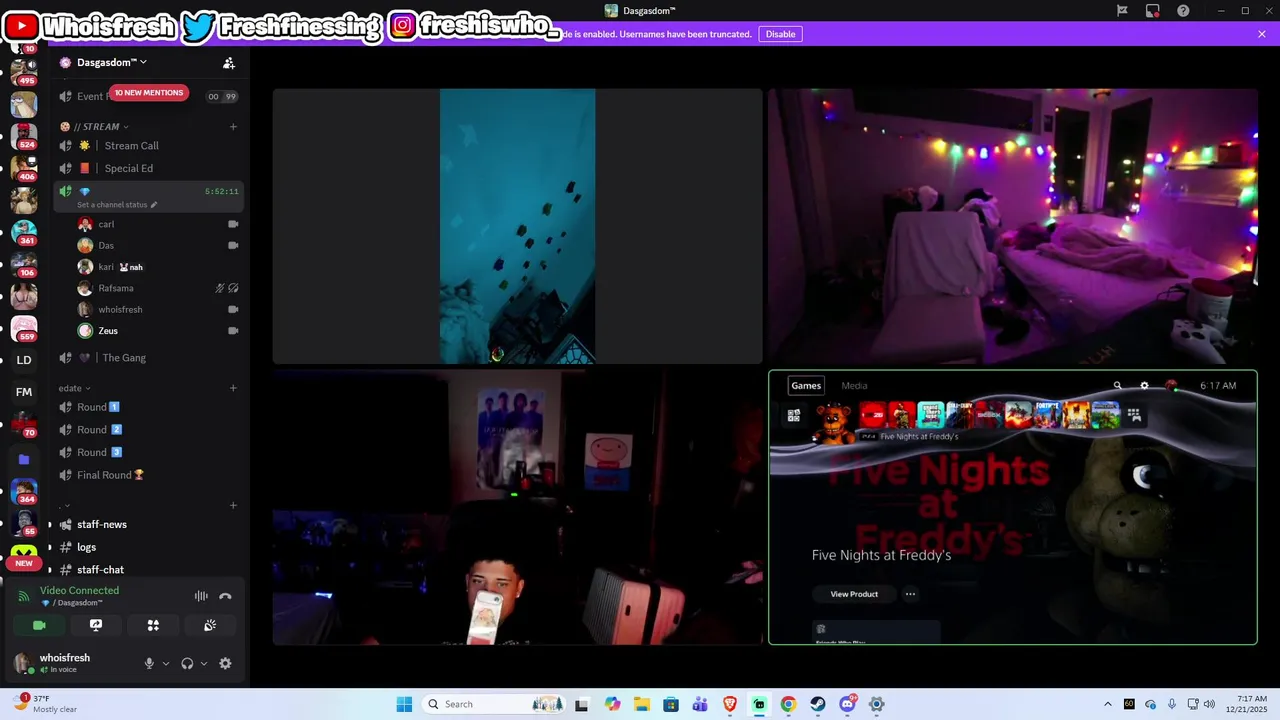Jump to the 10 New Mentions pill
The image size is (1280, 720).
click(x=148, y=93)
